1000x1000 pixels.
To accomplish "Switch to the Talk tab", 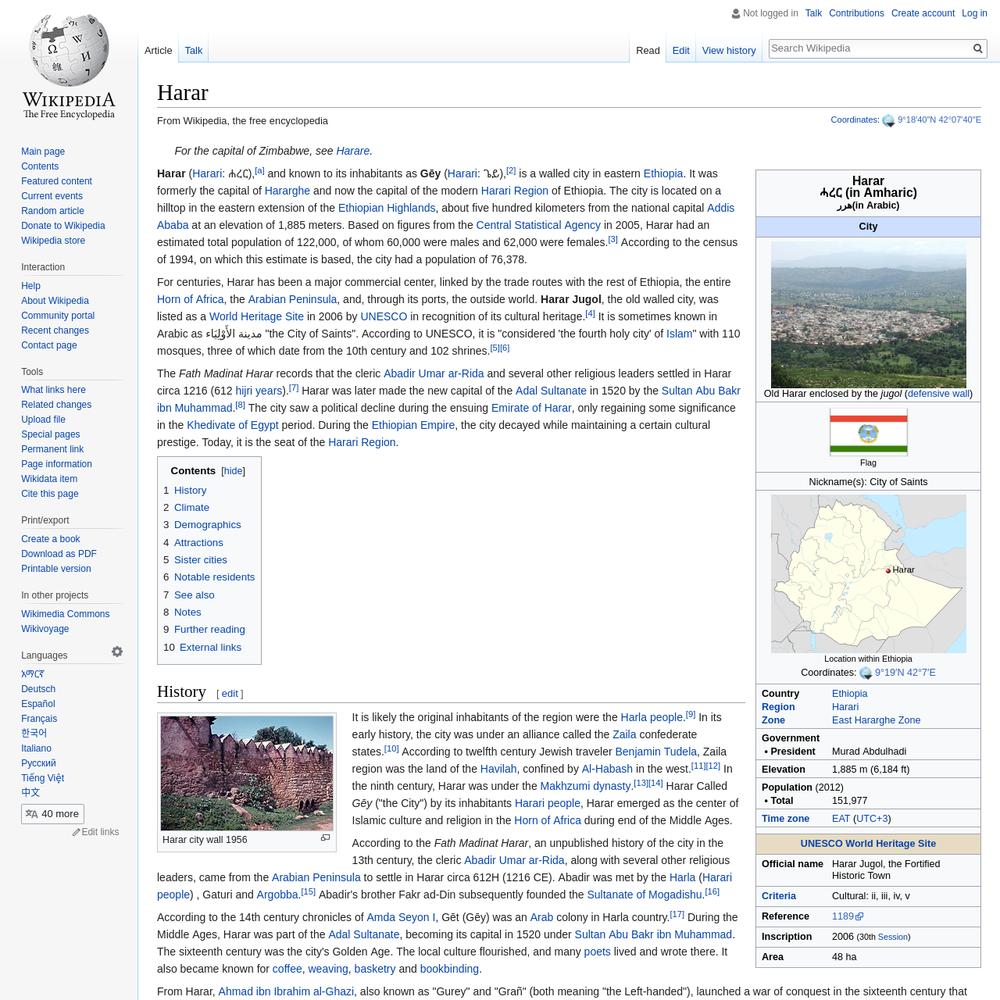I will coord(193,50).
